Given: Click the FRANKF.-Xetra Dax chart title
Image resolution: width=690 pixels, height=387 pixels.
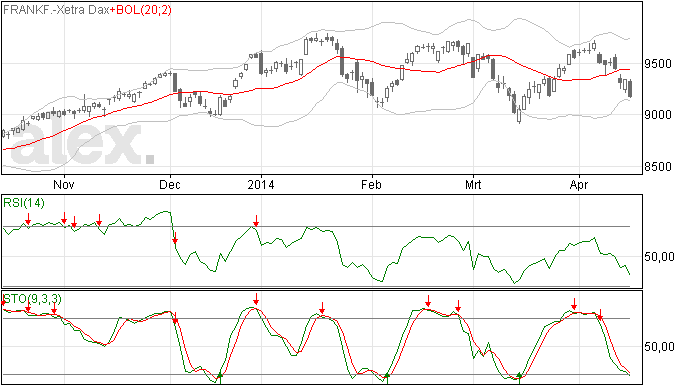Looking at the screenshot, I should 56,10.
